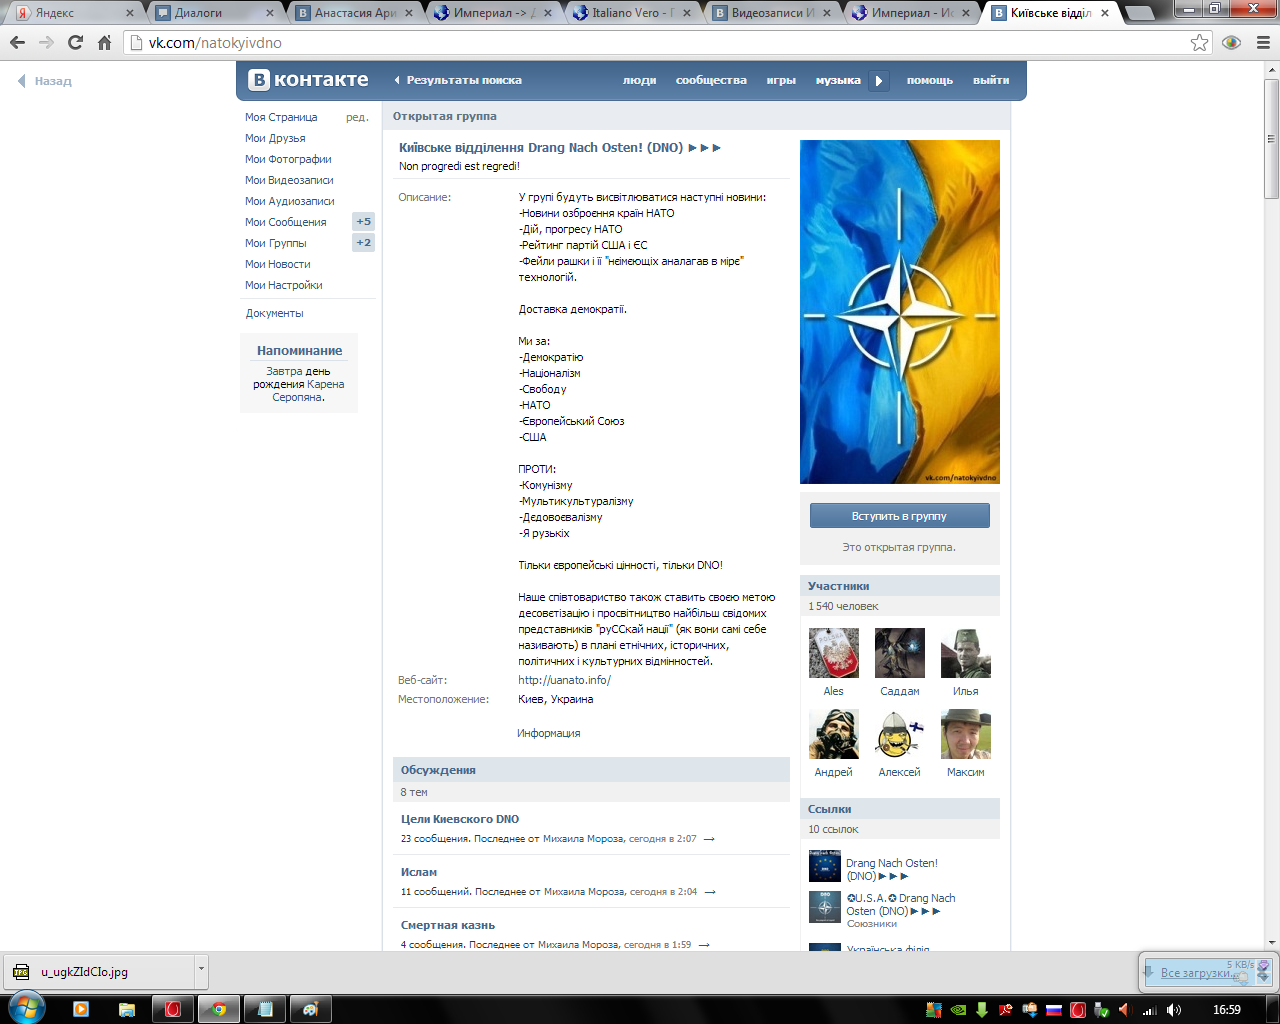Open Документы in sidebar

[275, 313]
